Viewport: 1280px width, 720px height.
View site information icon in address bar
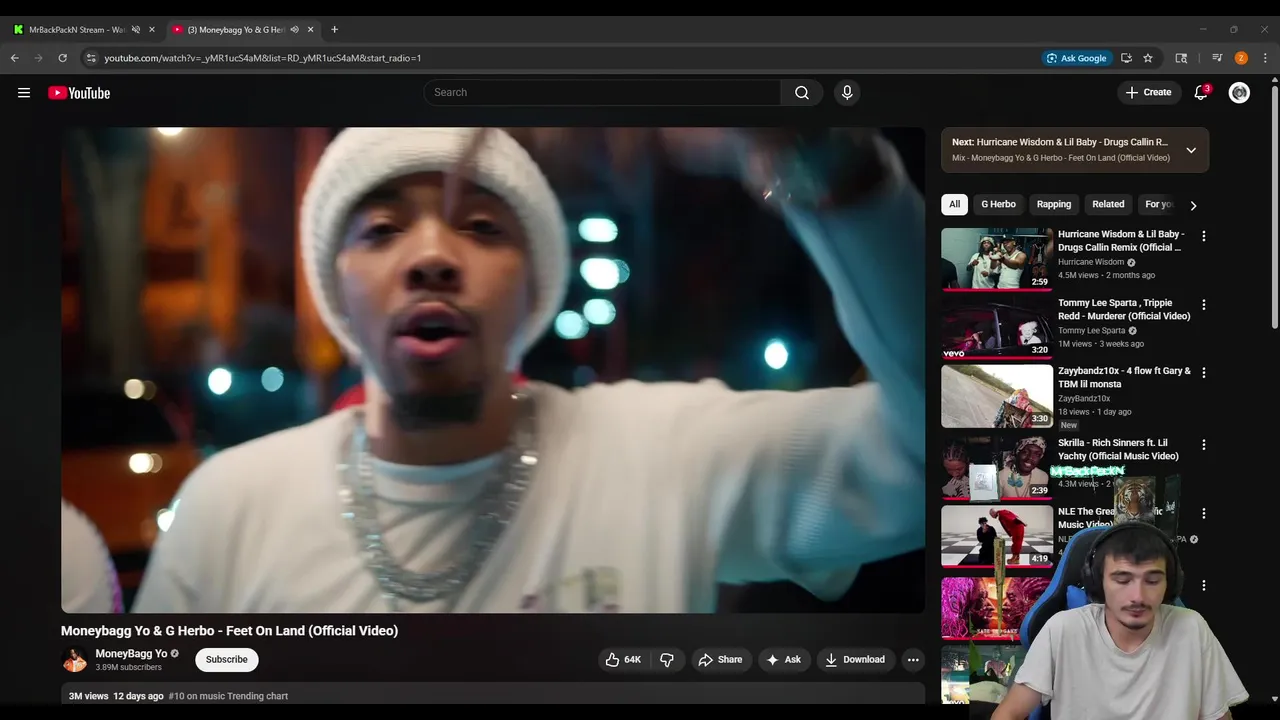click(x=90, y=58)
